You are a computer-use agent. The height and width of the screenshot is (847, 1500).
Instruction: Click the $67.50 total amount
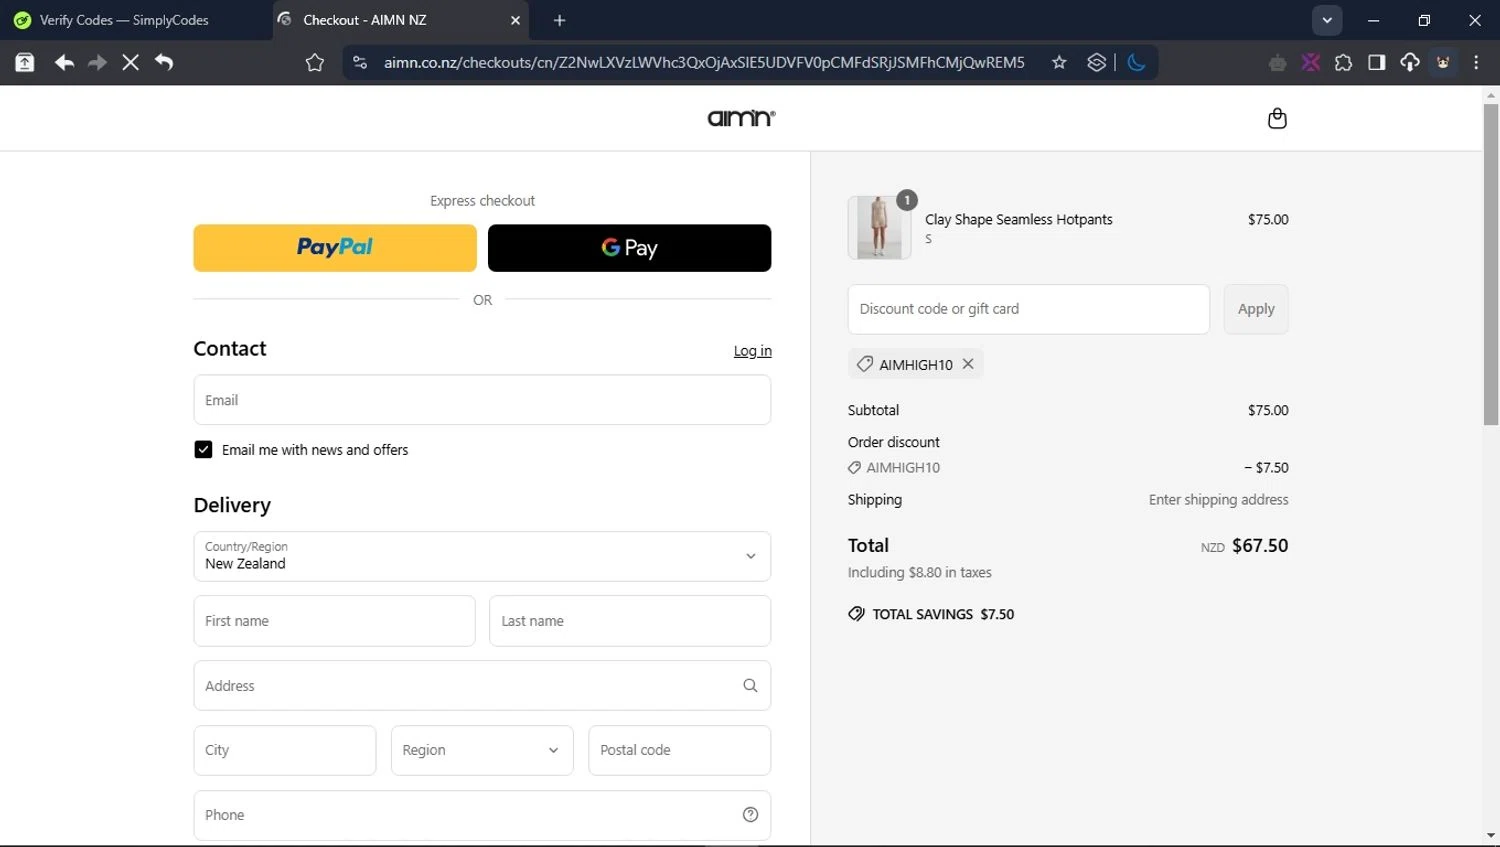pos(1260,545)
